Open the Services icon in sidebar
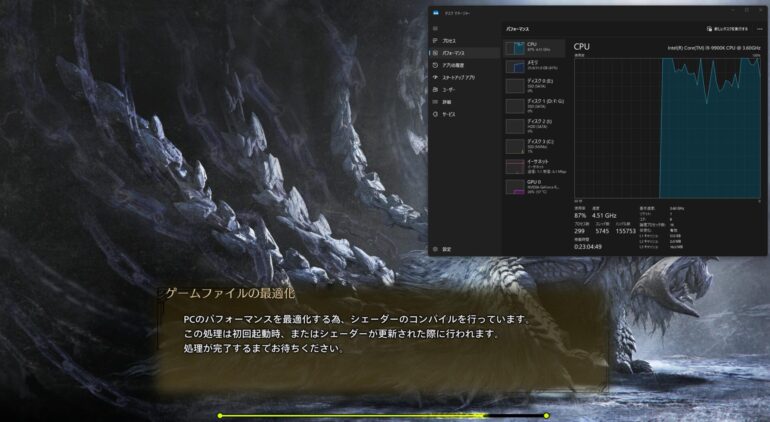The width and height of the screenshot is (770, 422). (x=435, y=114)
